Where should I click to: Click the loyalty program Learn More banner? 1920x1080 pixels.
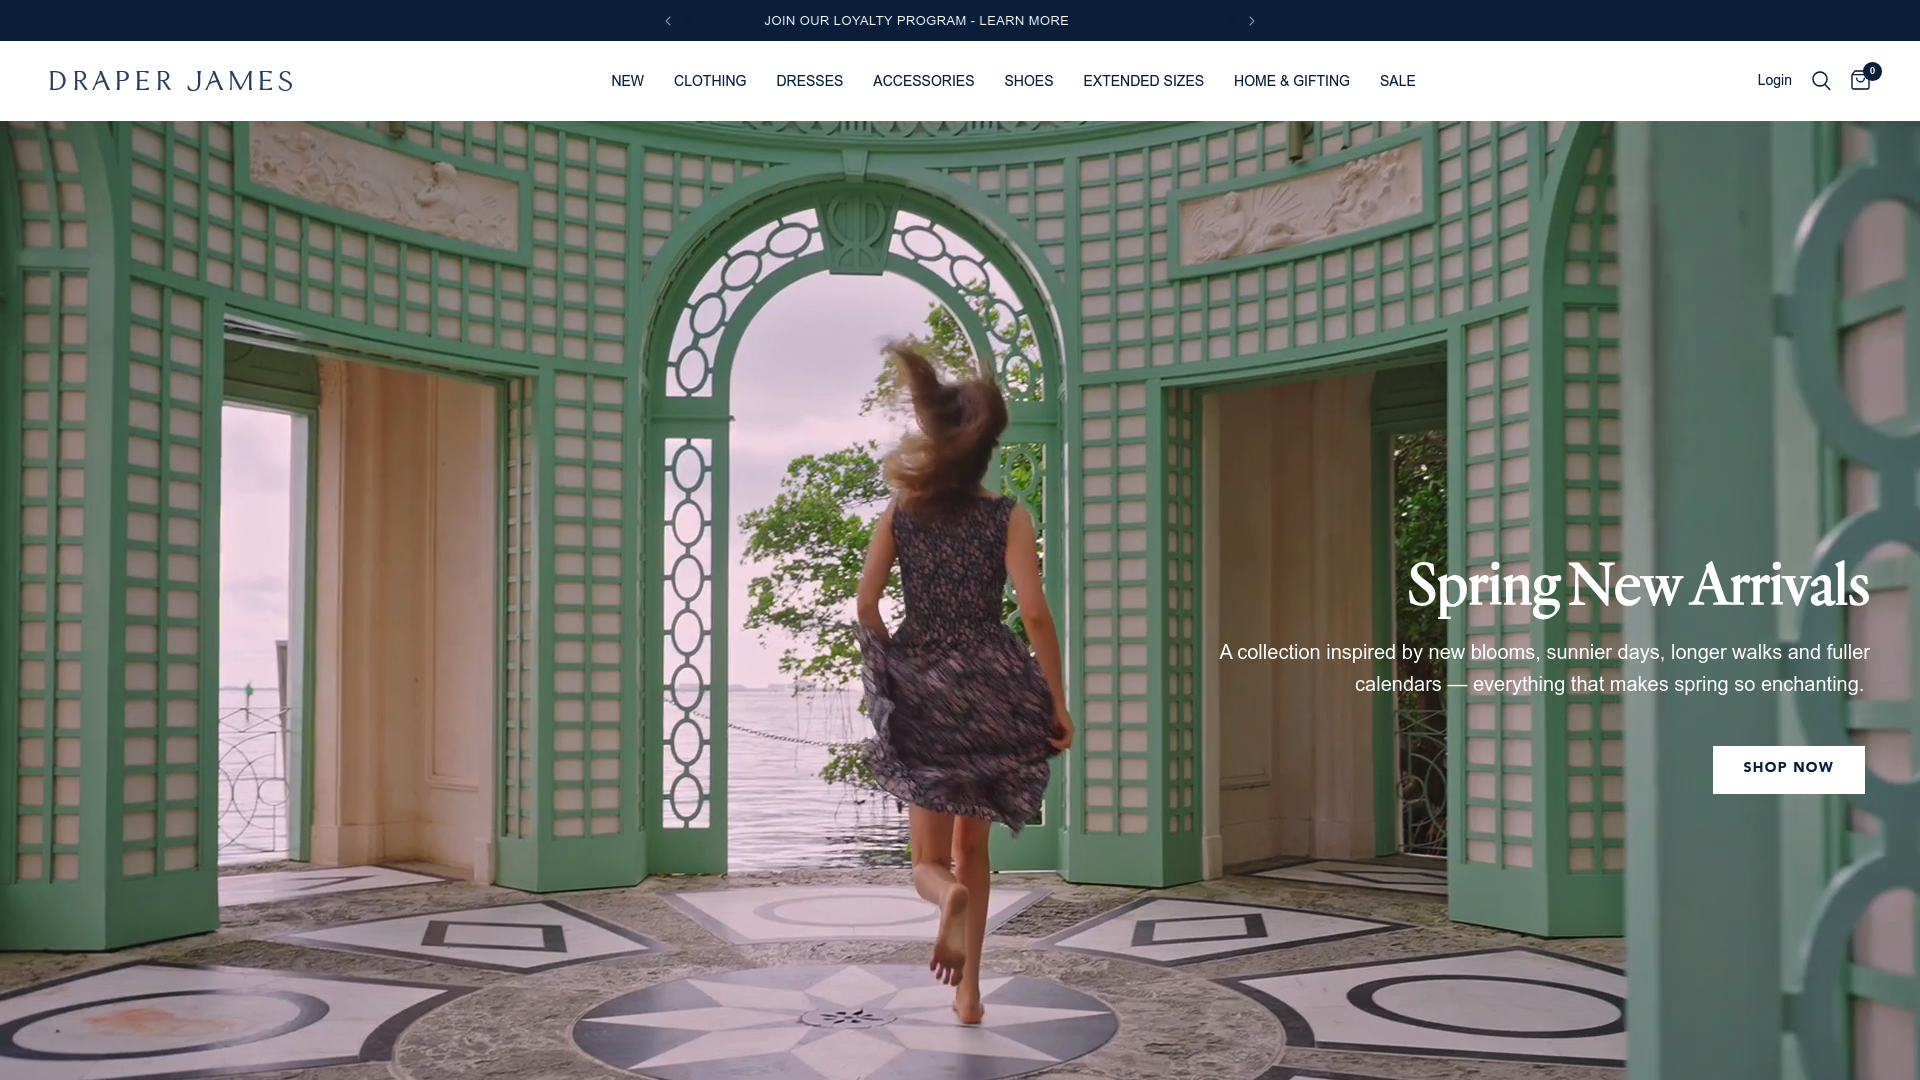point(916,21)
